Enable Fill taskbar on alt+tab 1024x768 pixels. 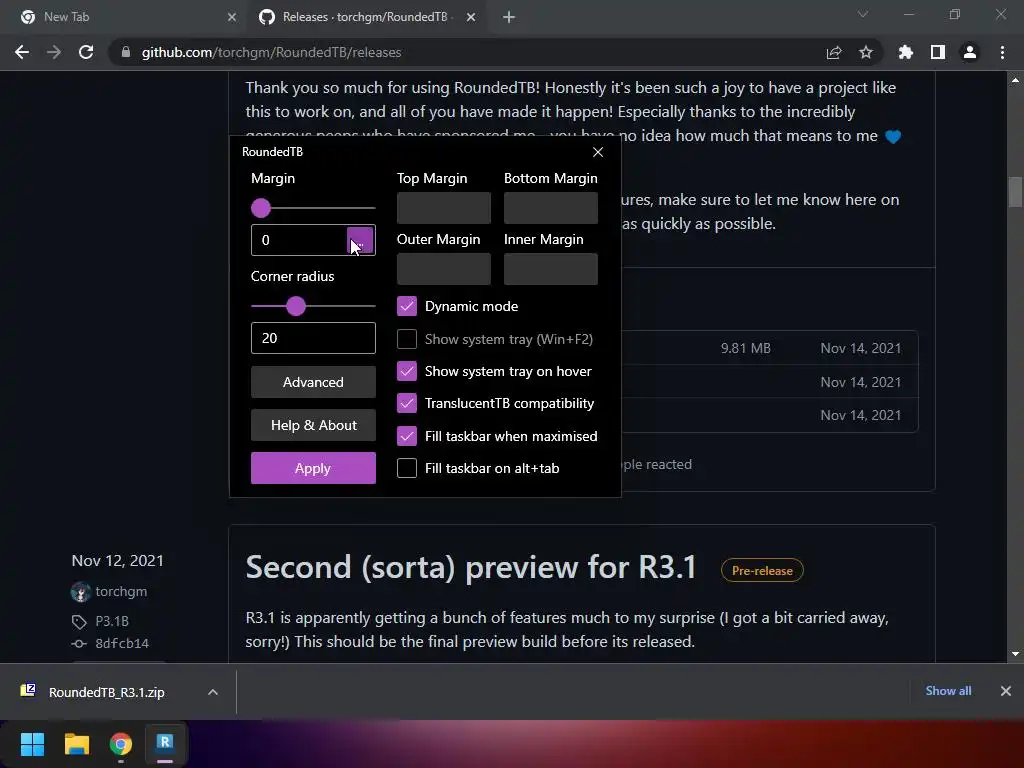click(407, 468)
